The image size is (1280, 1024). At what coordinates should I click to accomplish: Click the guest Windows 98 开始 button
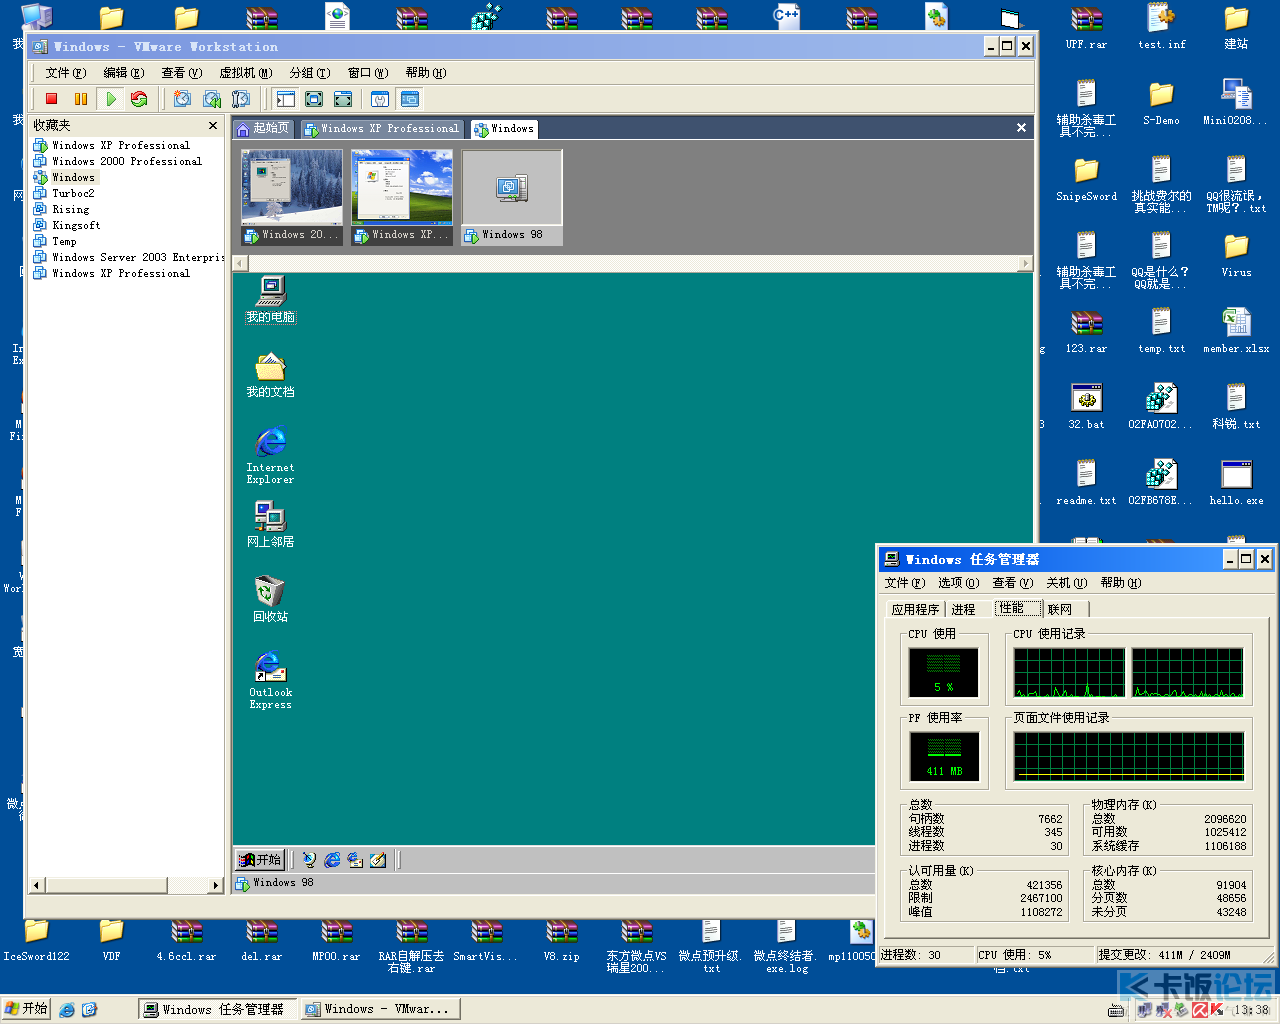(260, 859)
